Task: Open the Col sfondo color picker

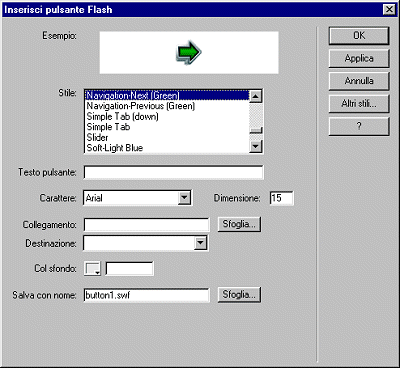Action: (x=93, y=268)
